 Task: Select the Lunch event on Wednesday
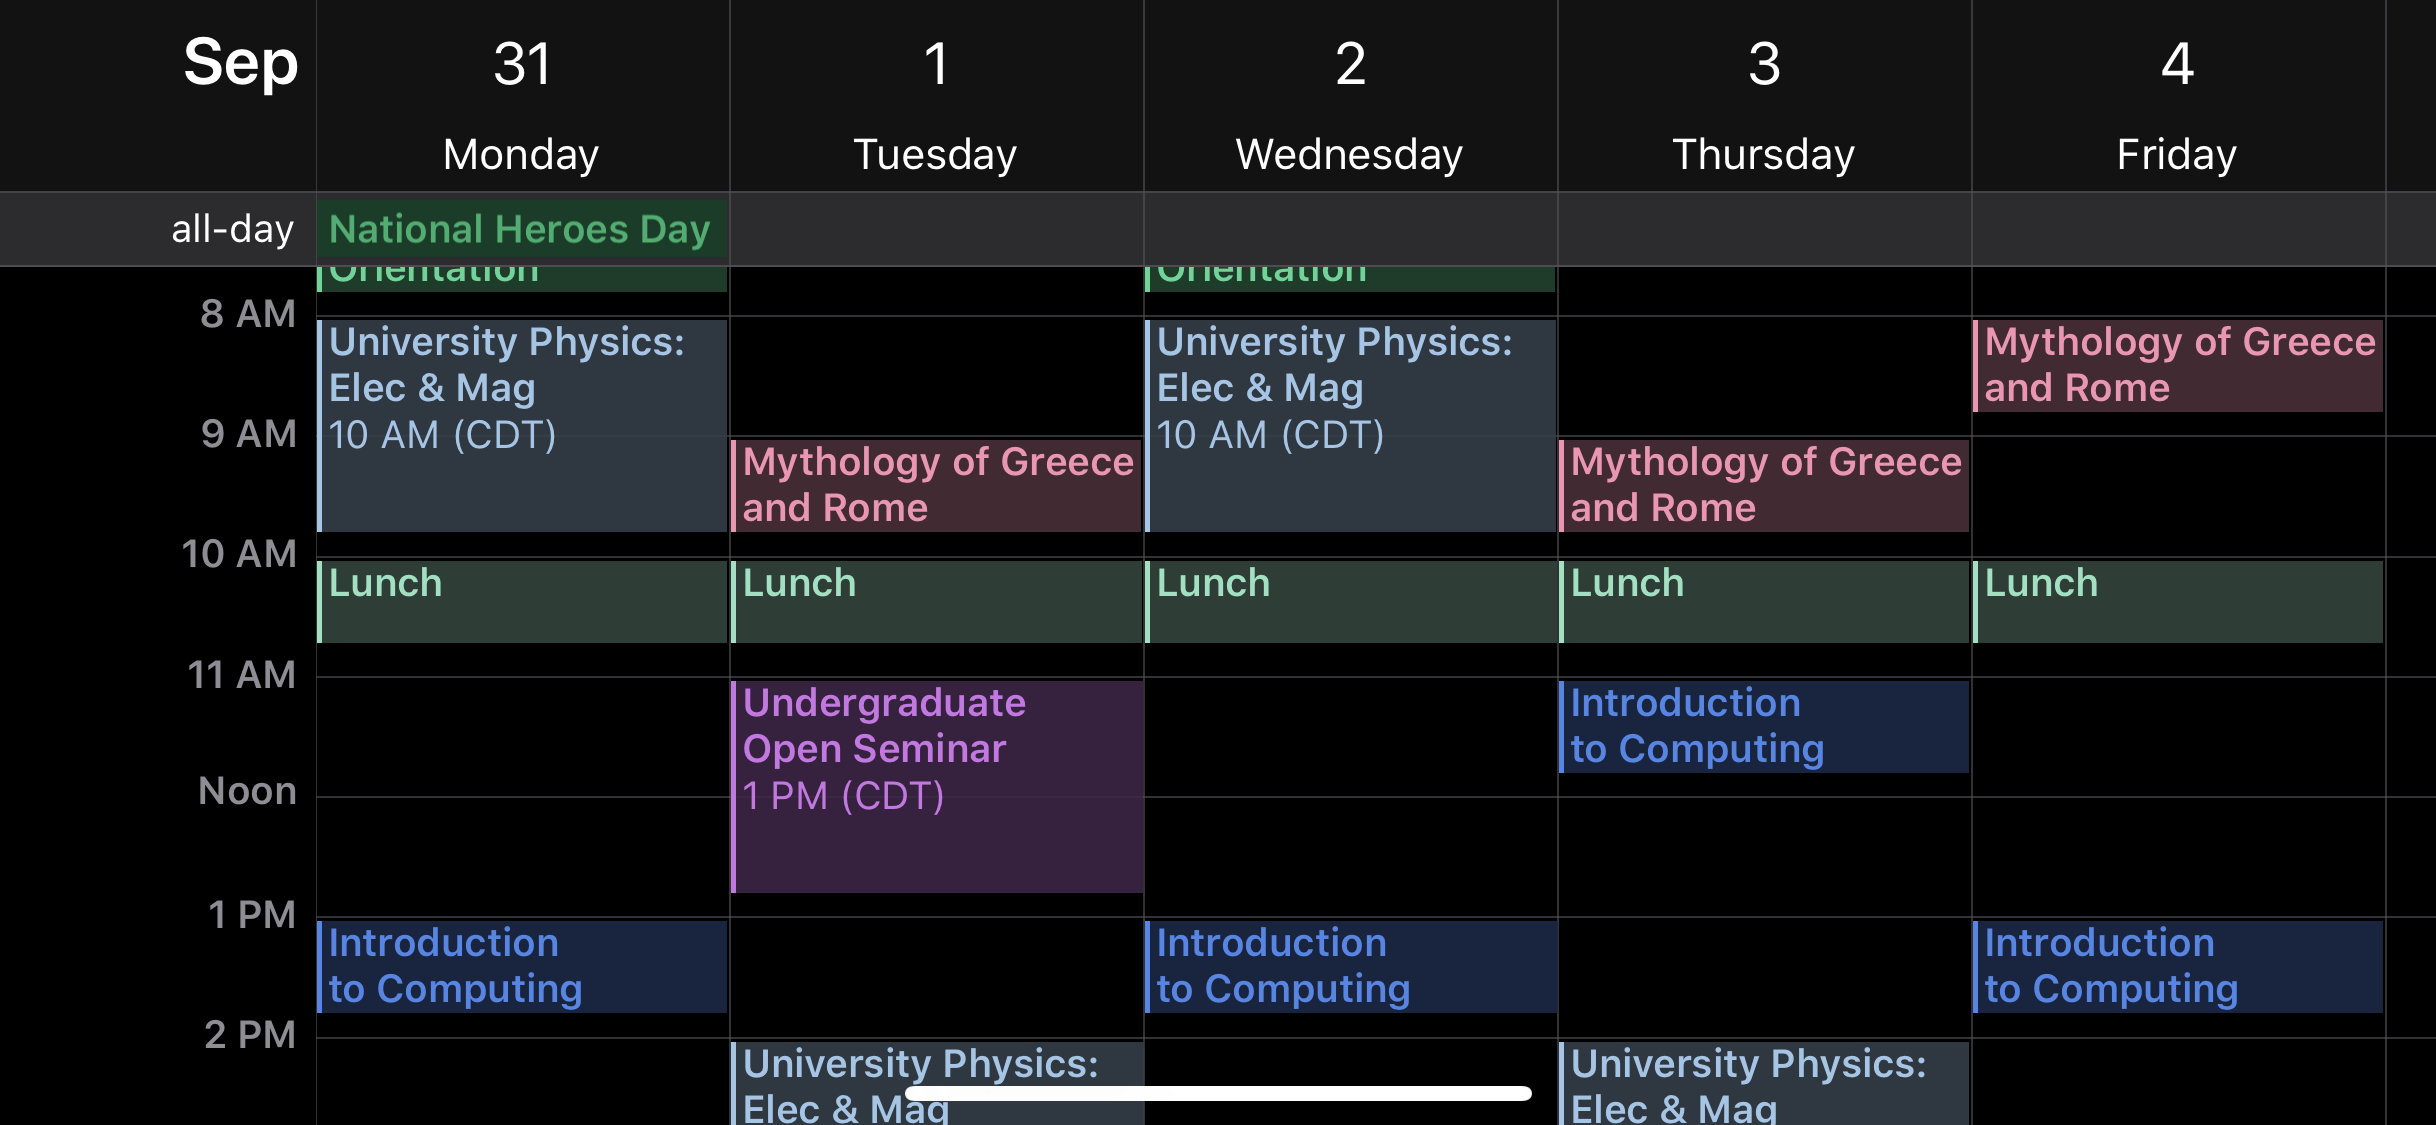(x=1350, y=600)
